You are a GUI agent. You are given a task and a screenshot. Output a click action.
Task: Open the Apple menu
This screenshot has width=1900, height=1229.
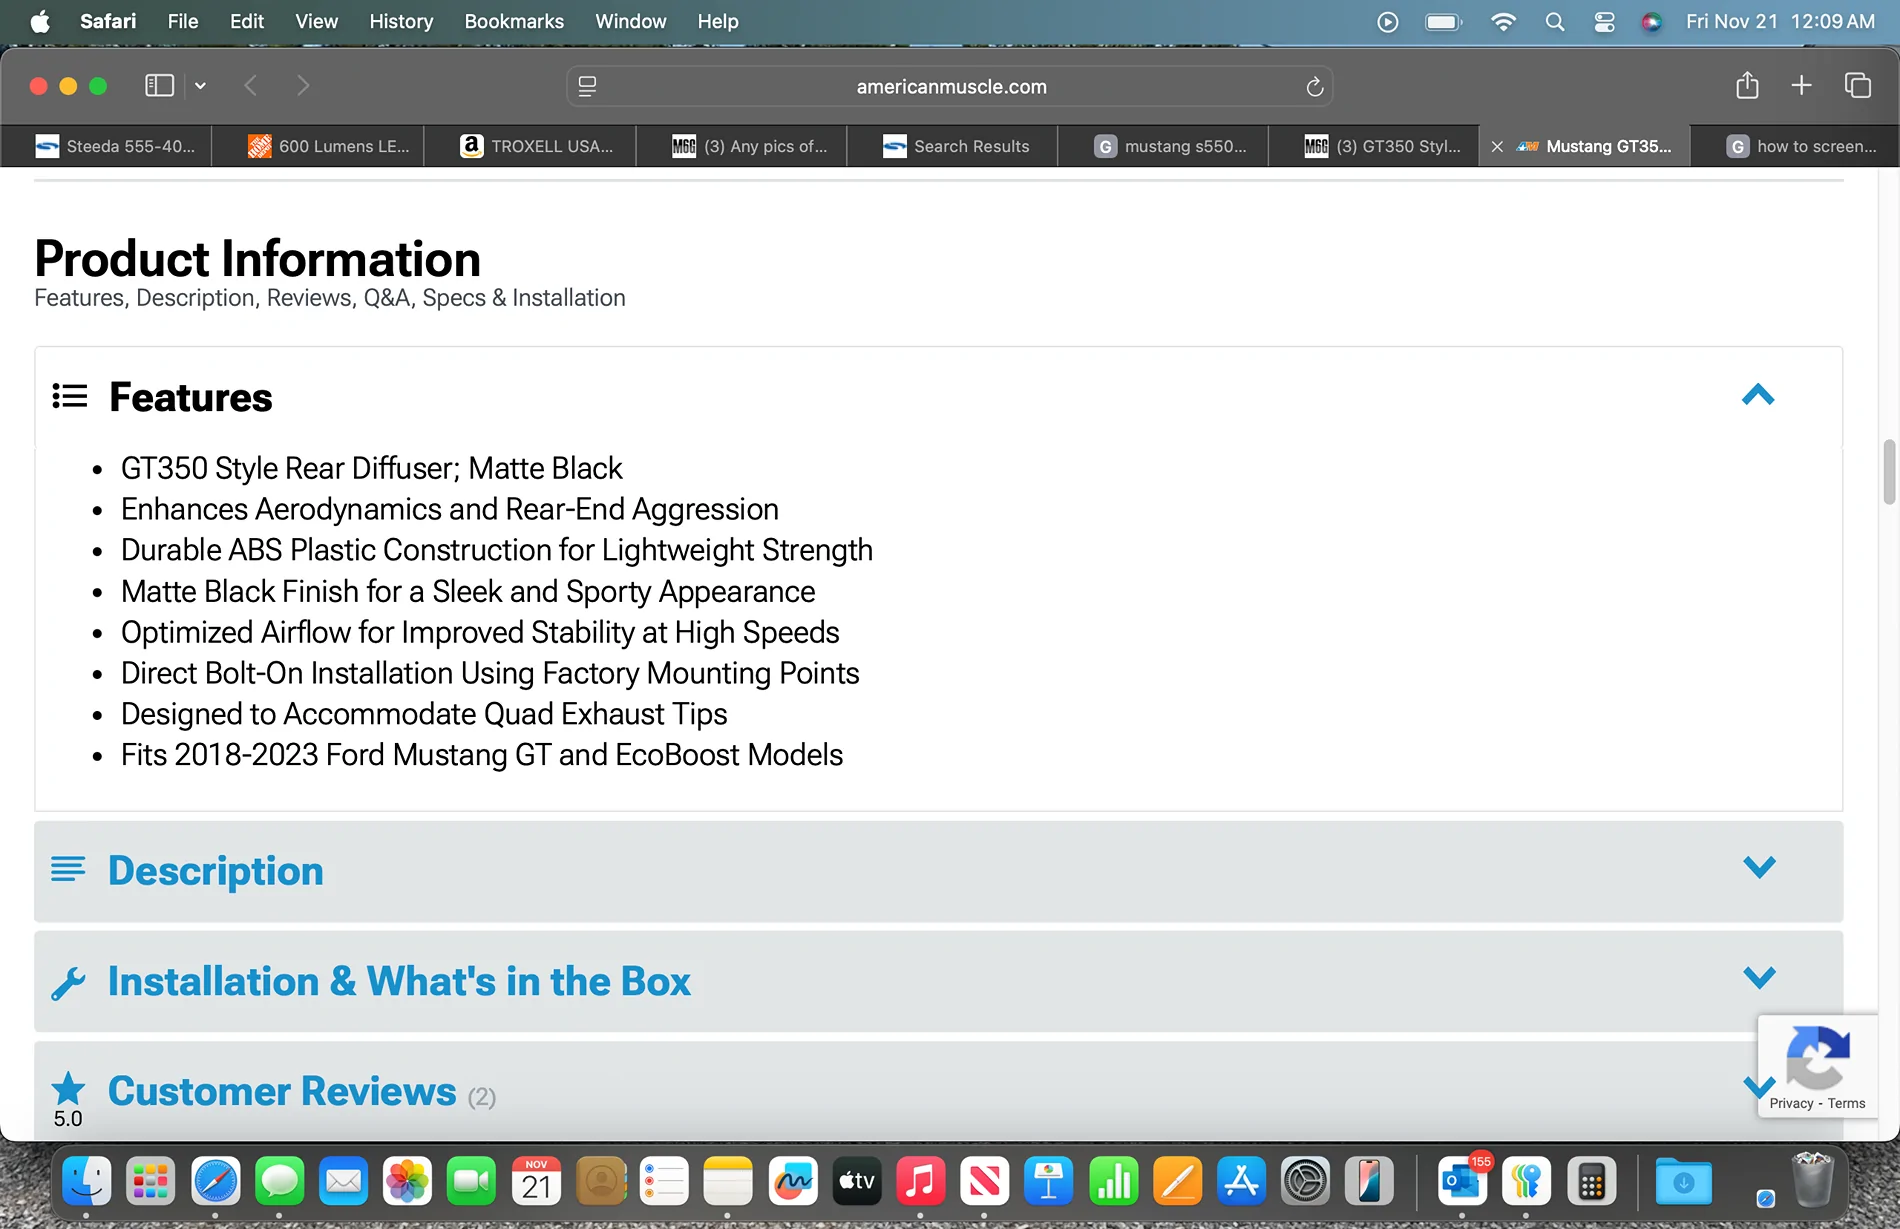point(40,21)
